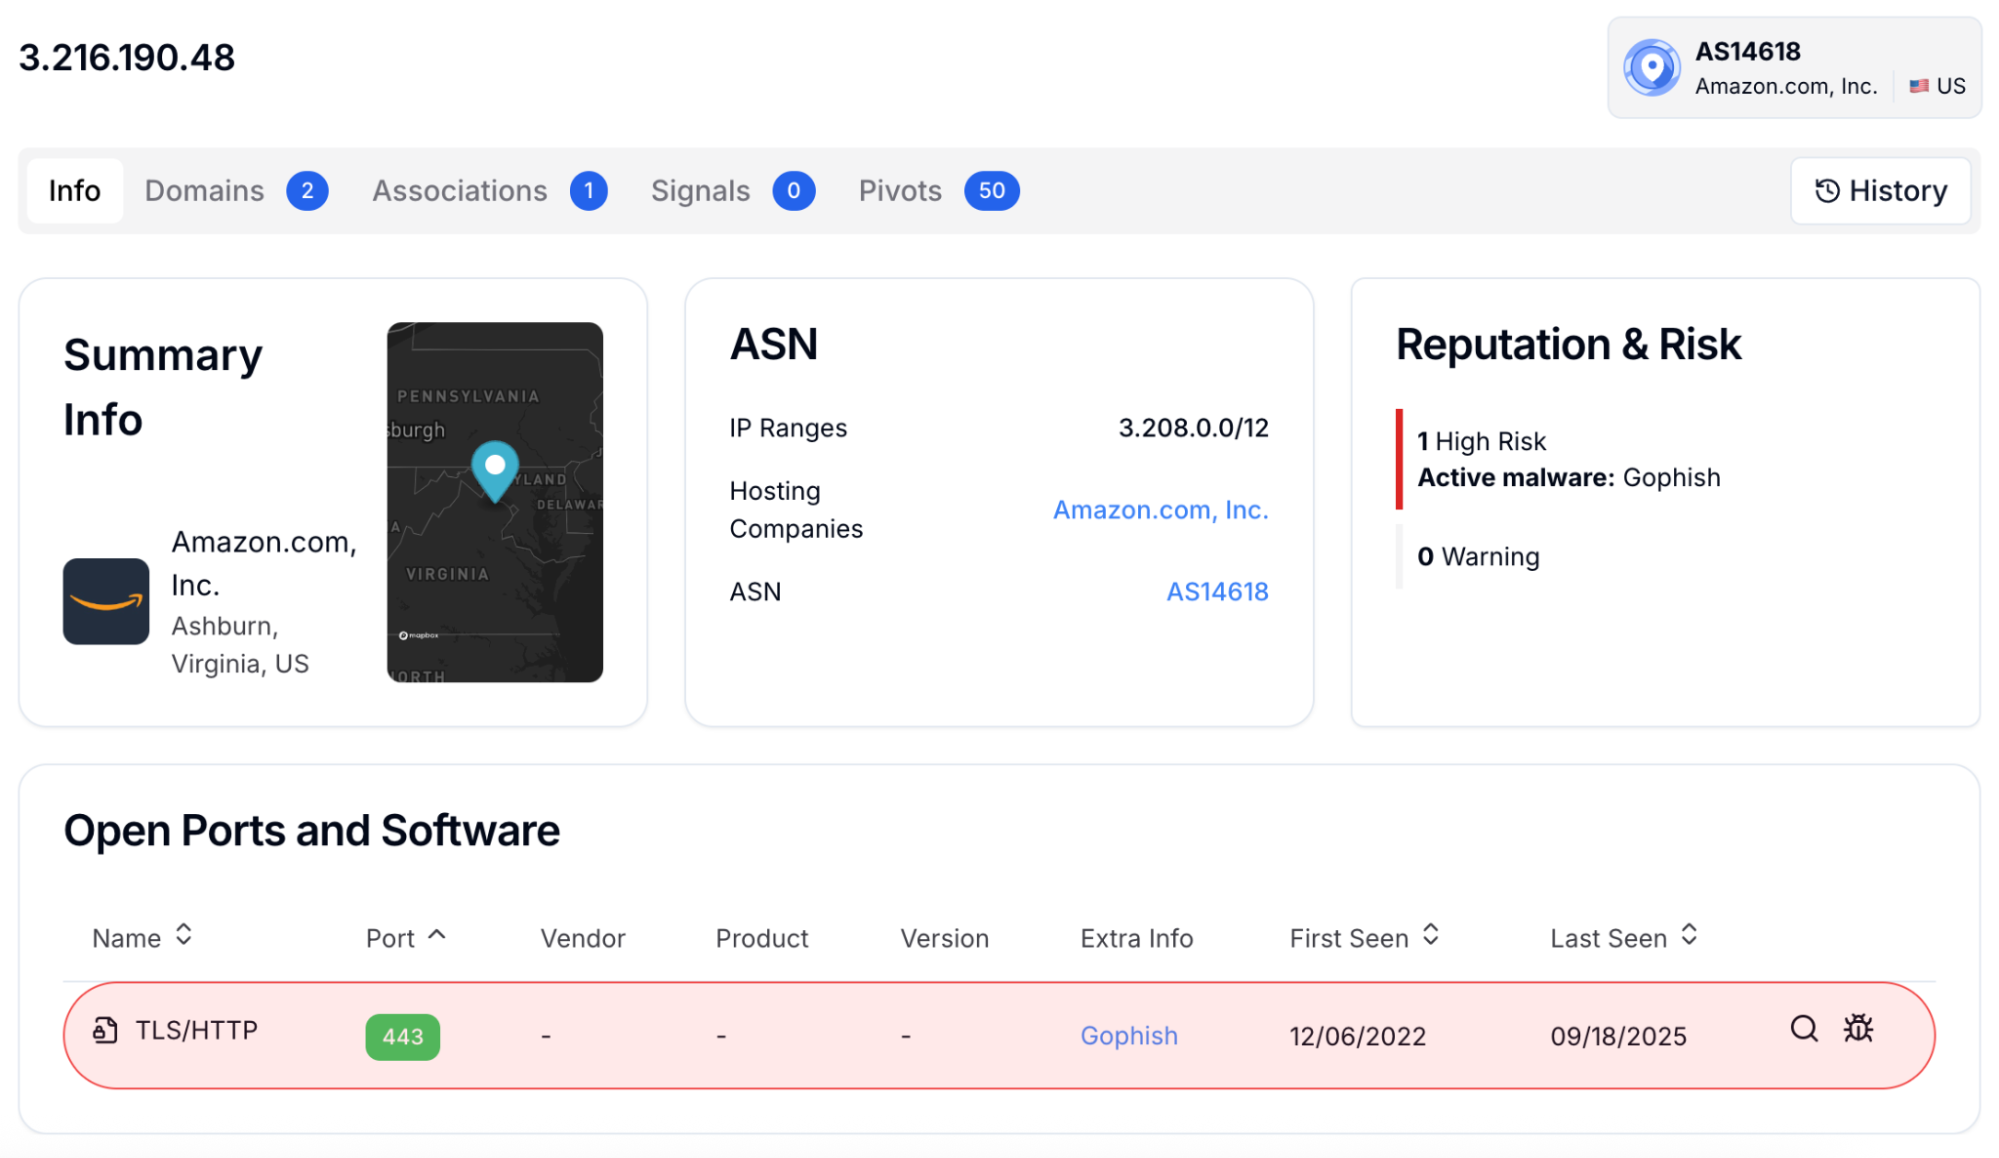Click the mapbox logo on the map
The width and height of the screenshot is (1999, 1158).
click(x=419, y=635)
